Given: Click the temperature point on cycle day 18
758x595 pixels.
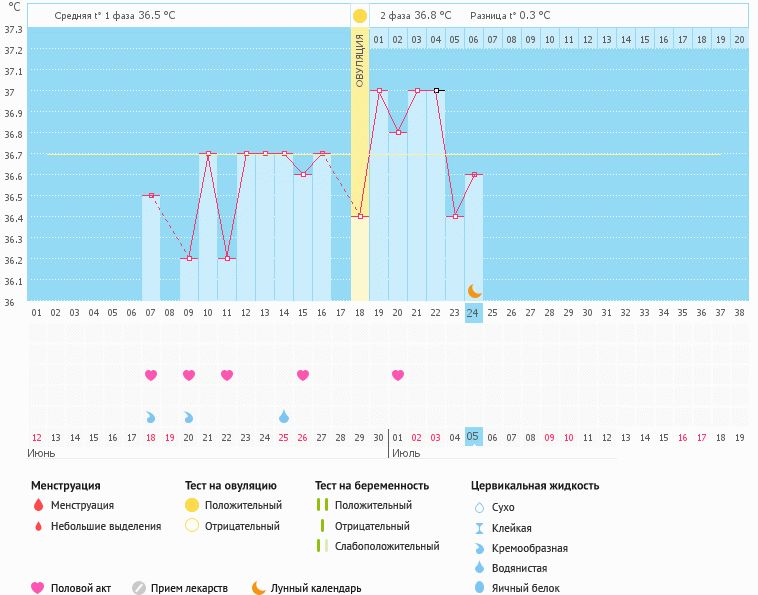Looking at the screenshot, I should [360, 217].
